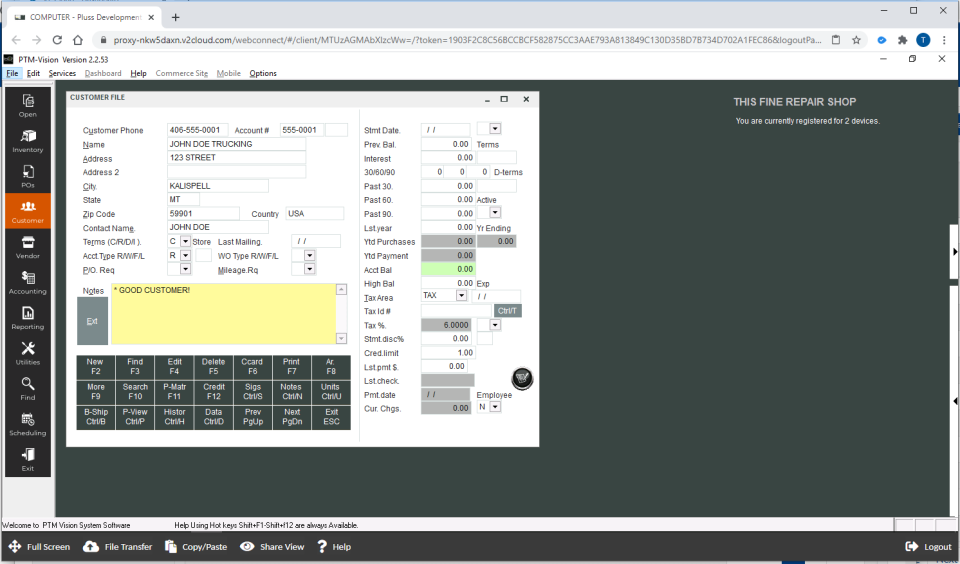This screenshot has height=564, width=960.
Task: Open the Services menu
Action: point(62,73)
